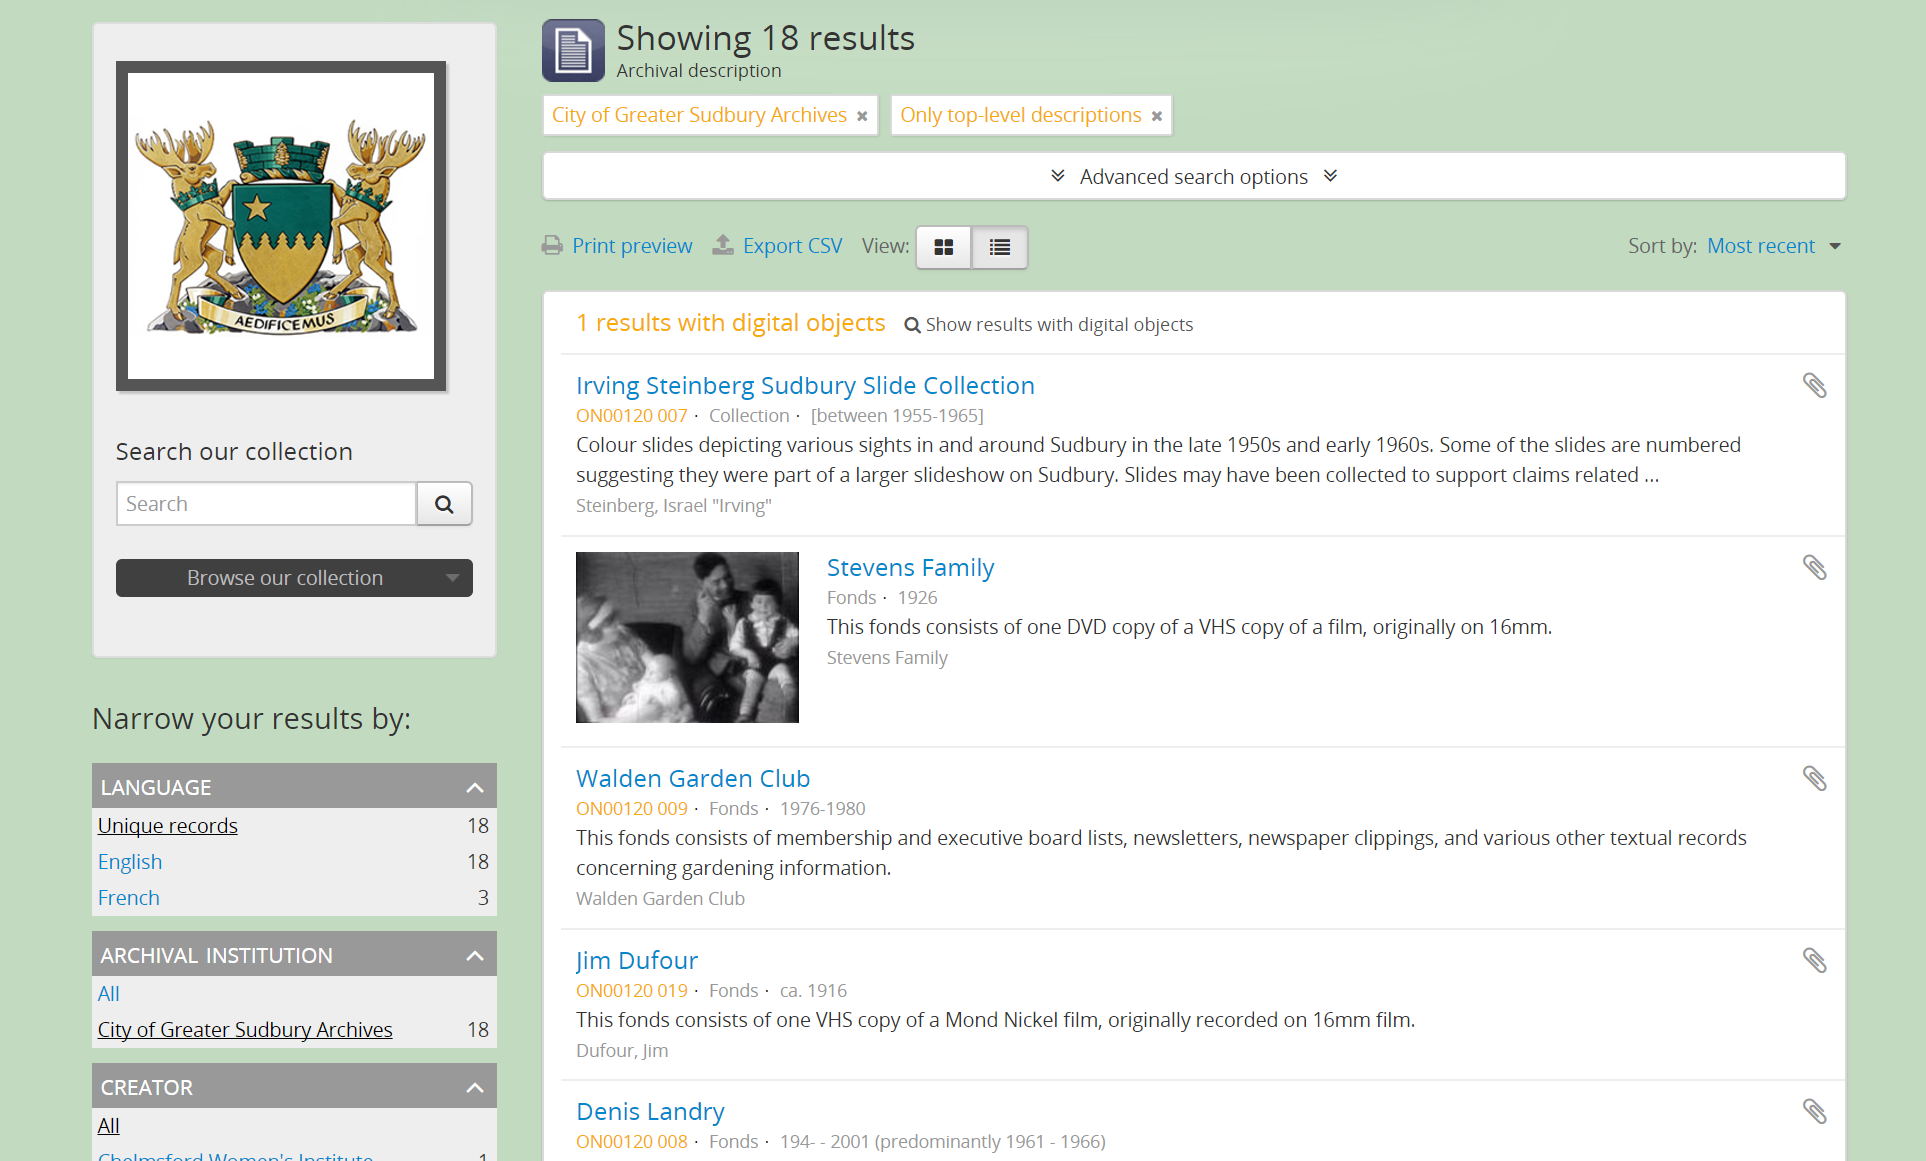Open Print preview
This screenshot has height=1161, width=1926.
pos(631,246)
